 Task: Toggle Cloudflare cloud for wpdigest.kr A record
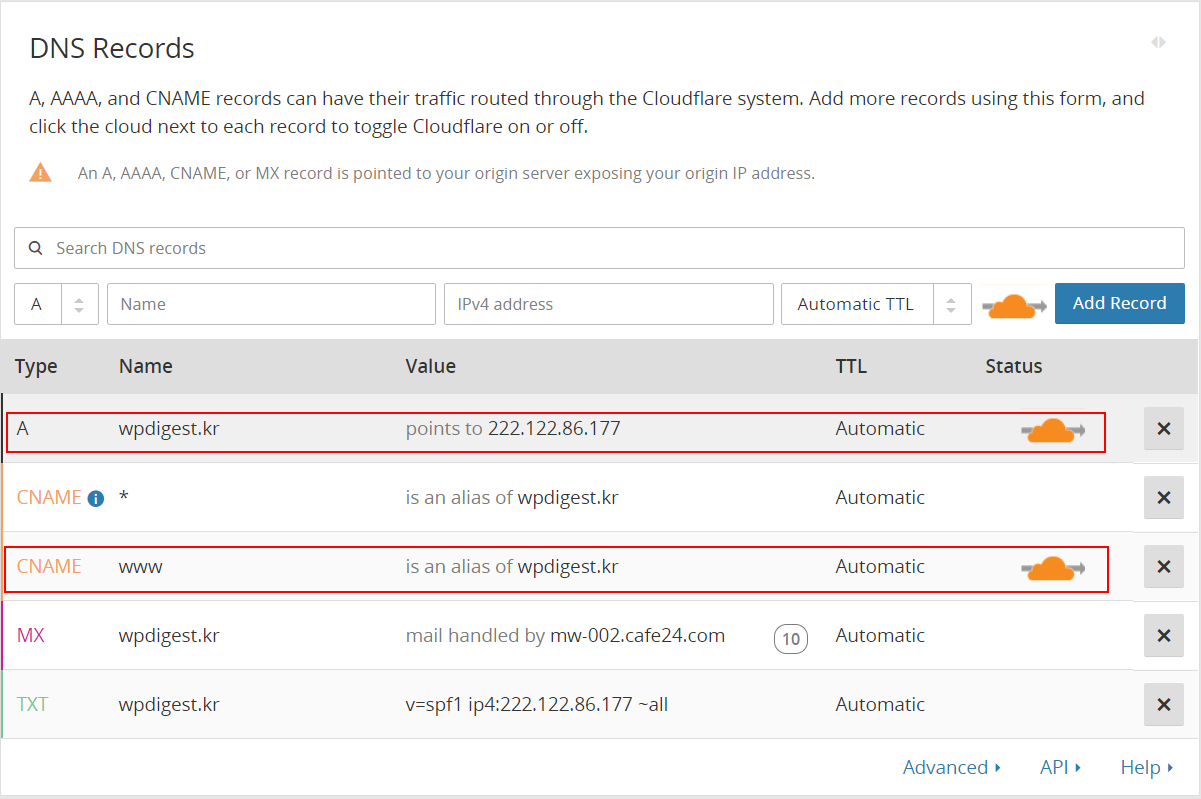1053,431
